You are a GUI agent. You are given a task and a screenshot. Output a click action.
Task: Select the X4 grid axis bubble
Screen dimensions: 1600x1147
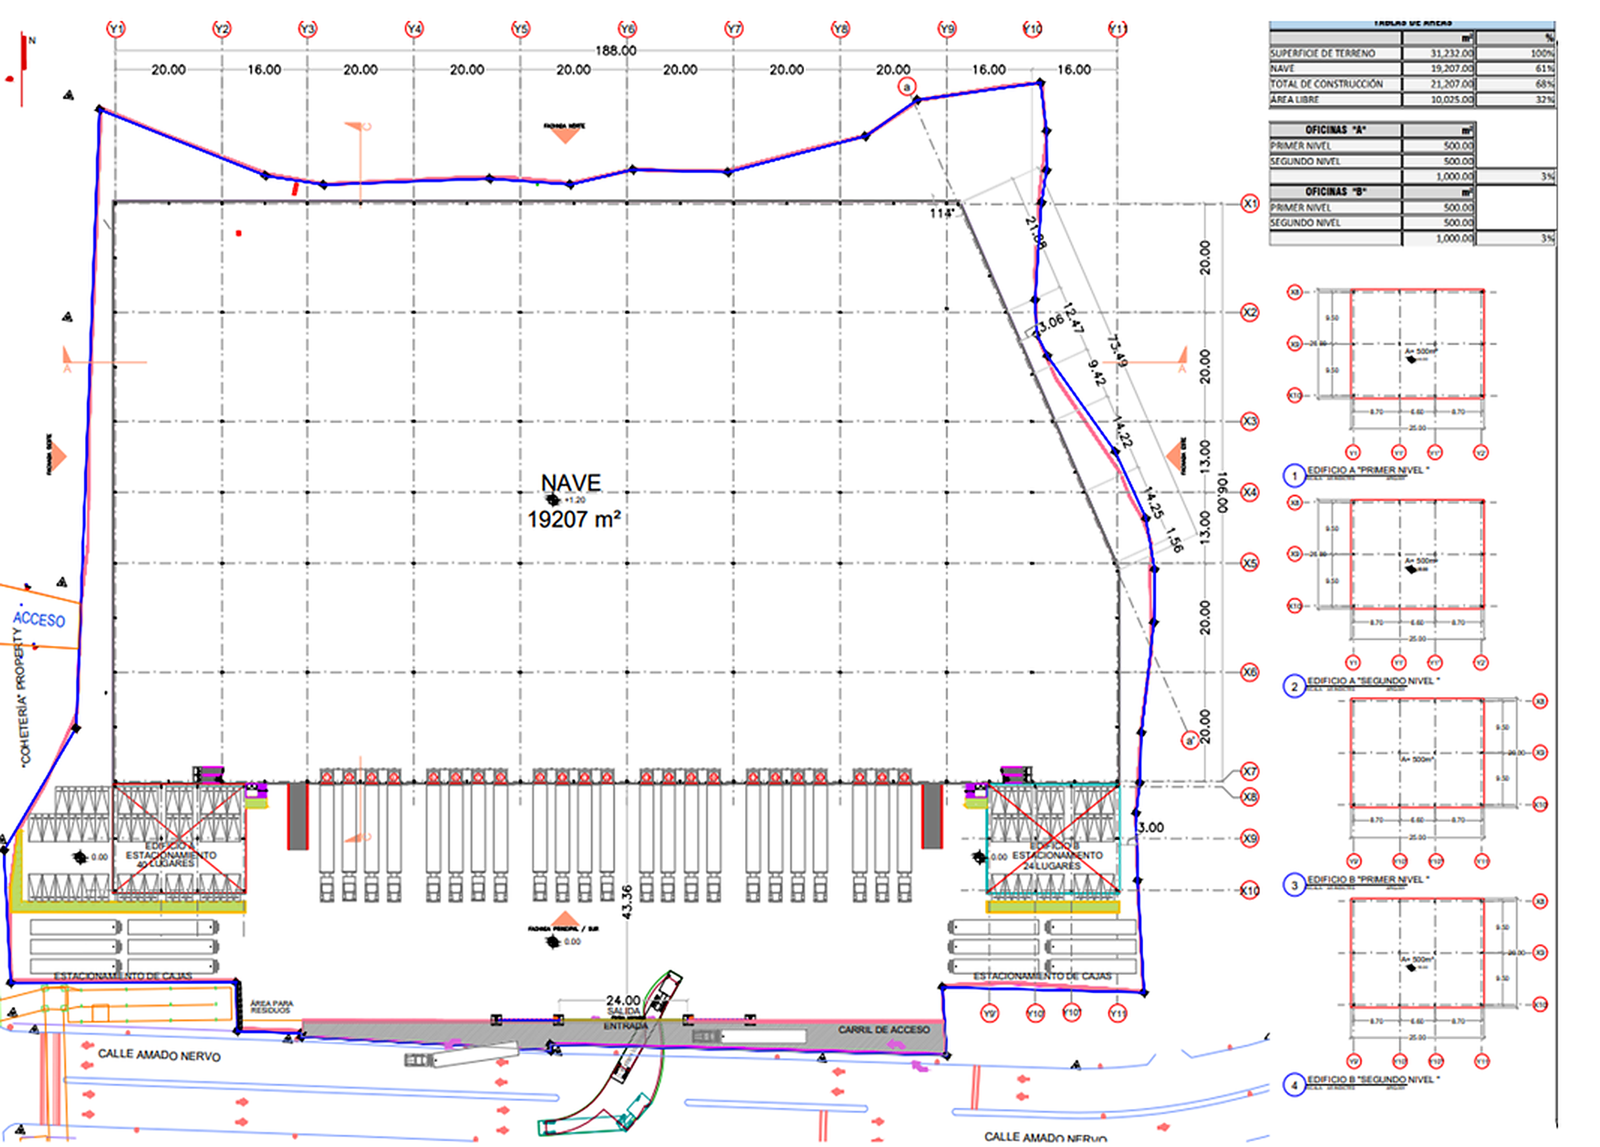coord(1250,492)
